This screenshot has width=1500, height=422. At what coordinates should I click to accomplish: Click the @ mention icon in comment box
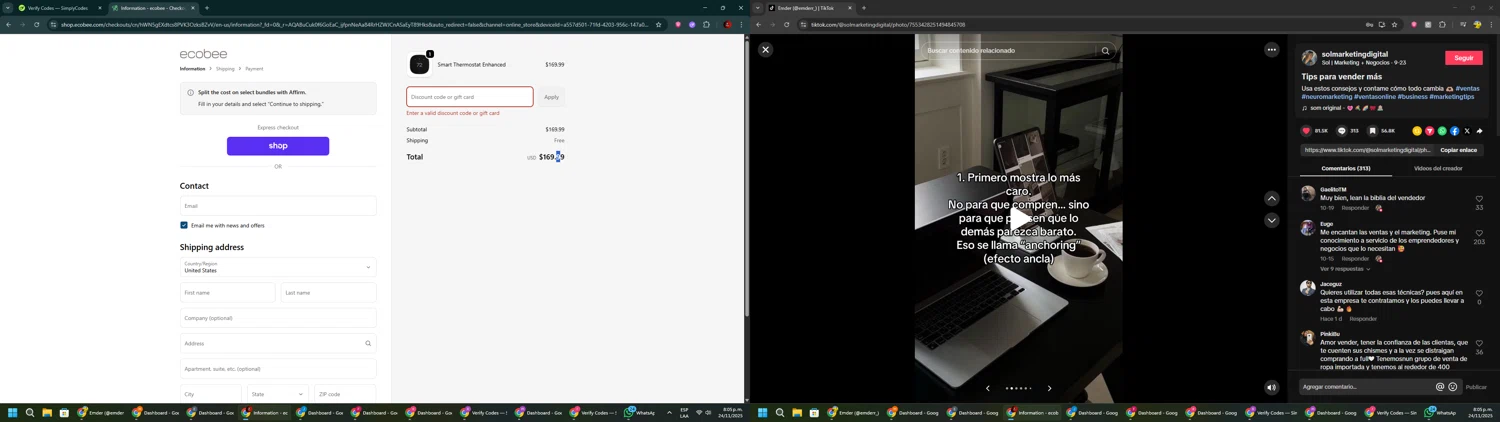click(1440, 387)
